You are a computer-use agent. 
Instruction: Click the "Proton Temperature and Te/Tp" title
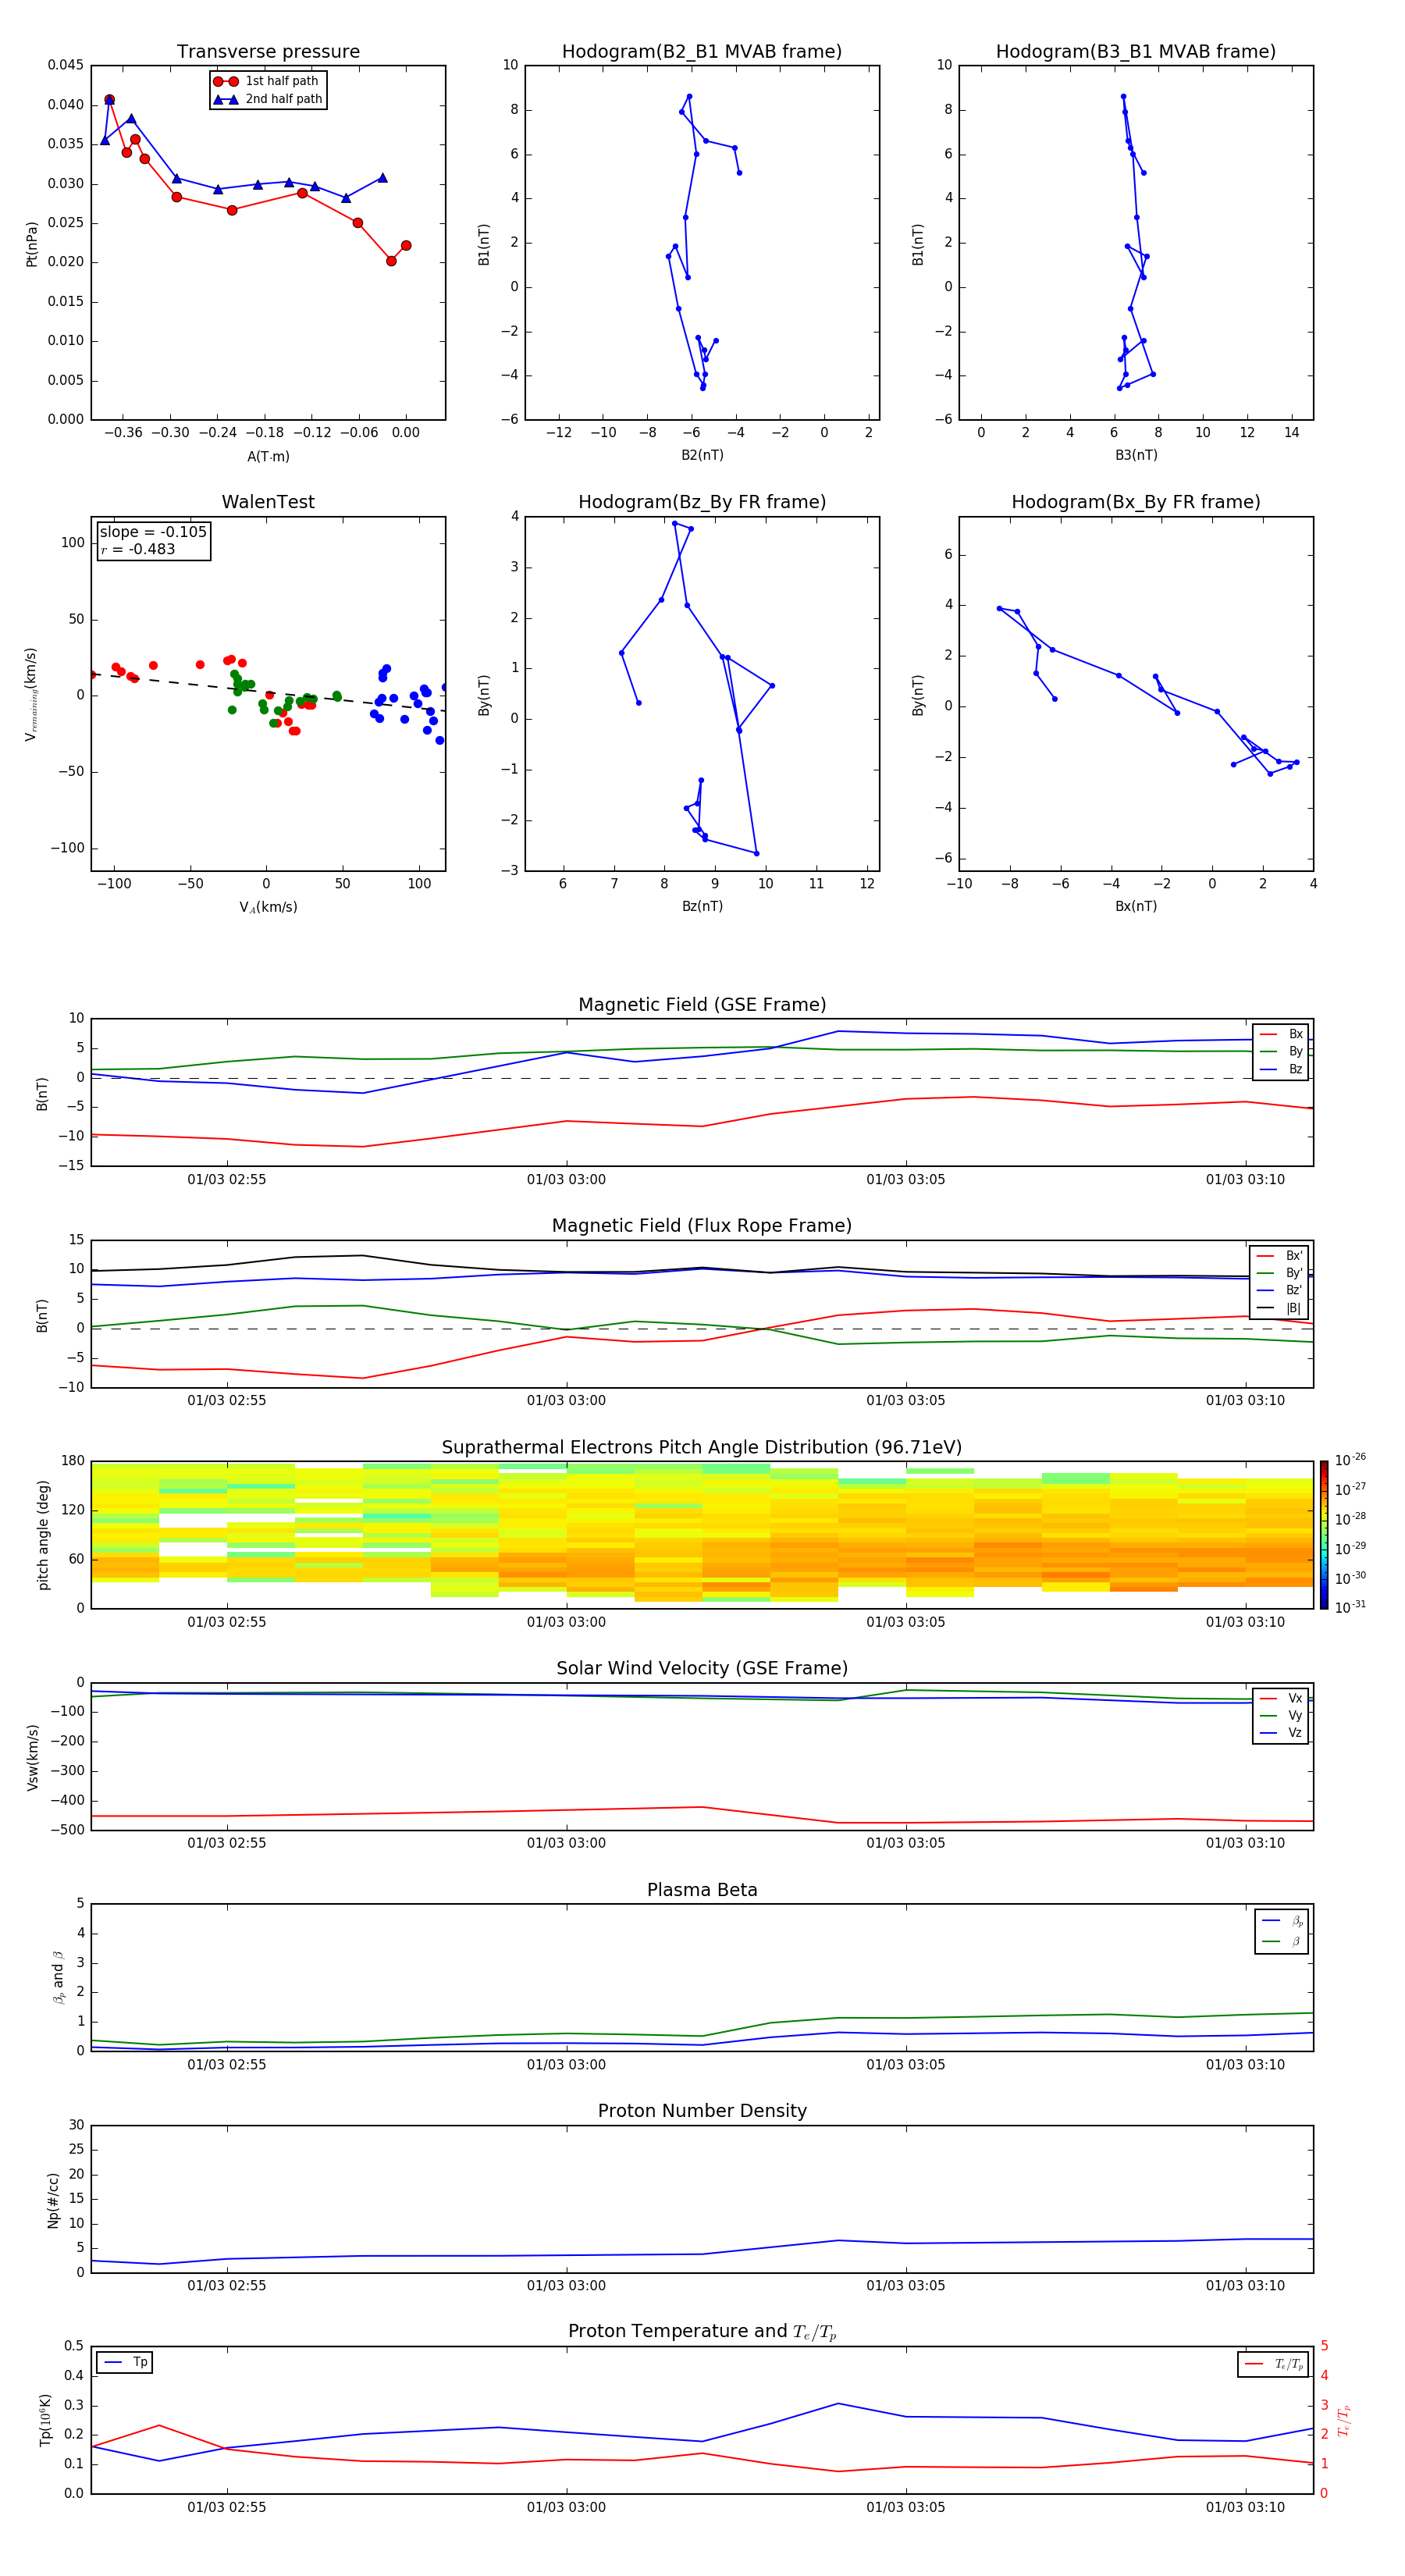point(702,2332)
